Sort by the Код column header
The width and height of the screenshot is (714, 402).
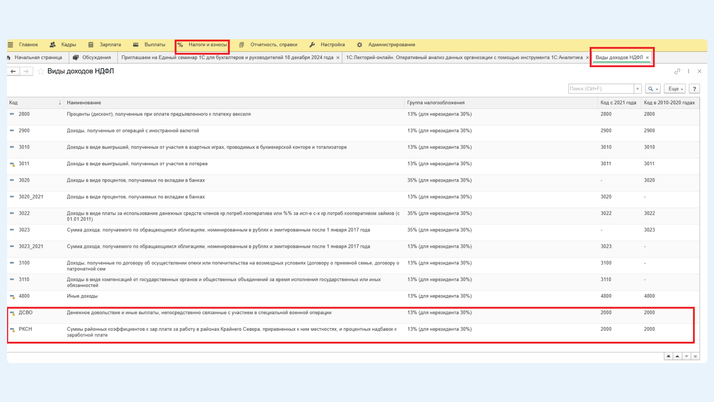click(14, 102)
